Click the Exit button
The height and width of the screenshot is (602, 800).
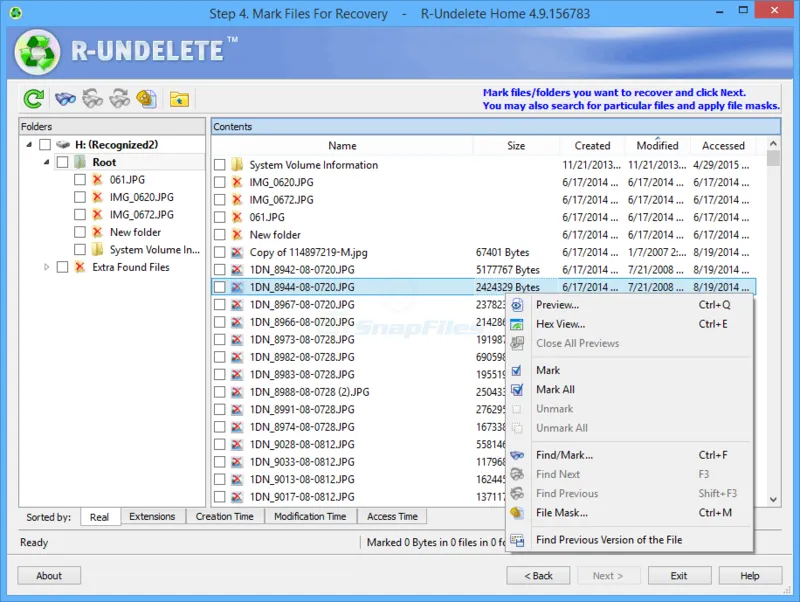(x=679, y=576)
